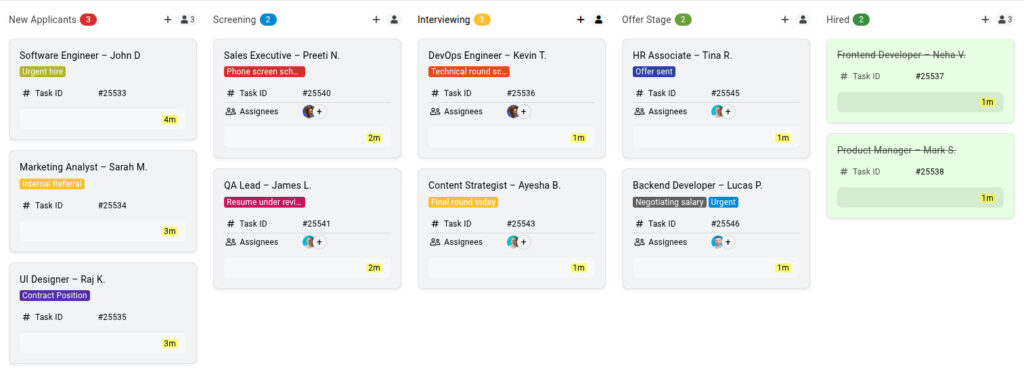Open HR Associate – Tina R. card title

(682, 55)
